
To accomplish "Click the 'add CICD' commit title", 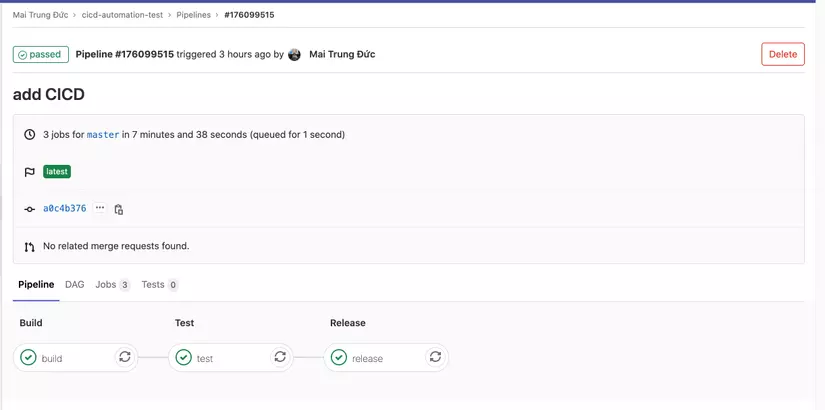I will tap(49, 95).
